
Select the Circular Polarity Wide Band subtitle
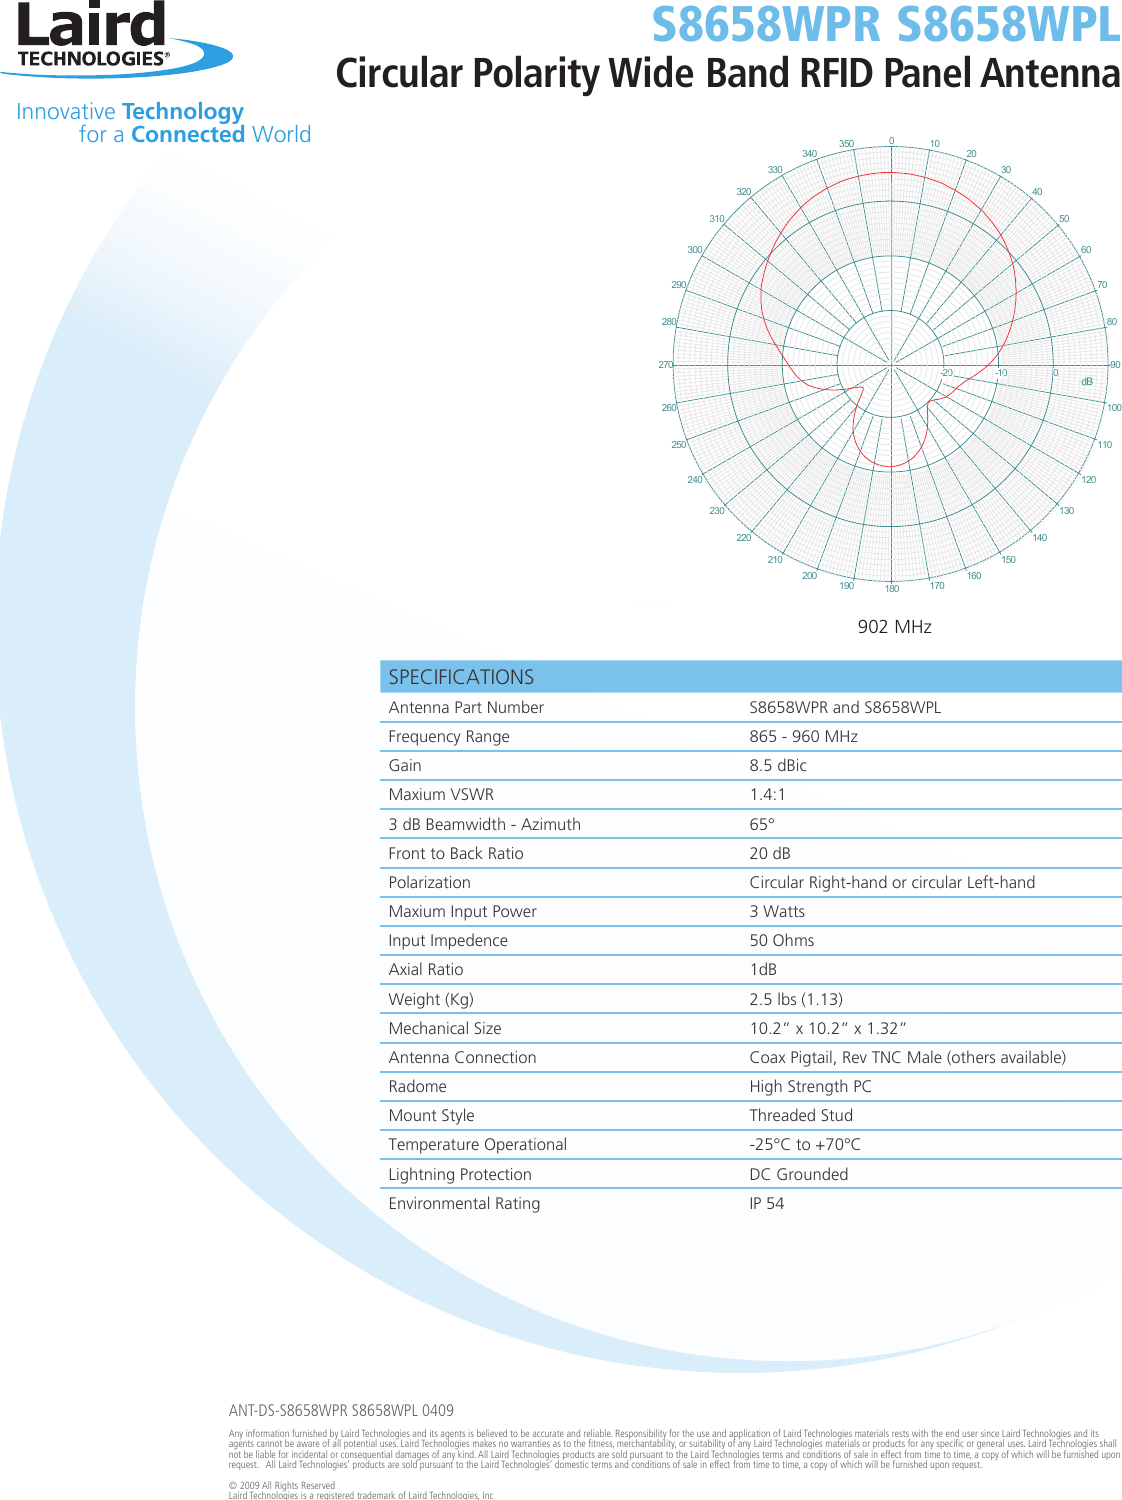click(725, 73)
